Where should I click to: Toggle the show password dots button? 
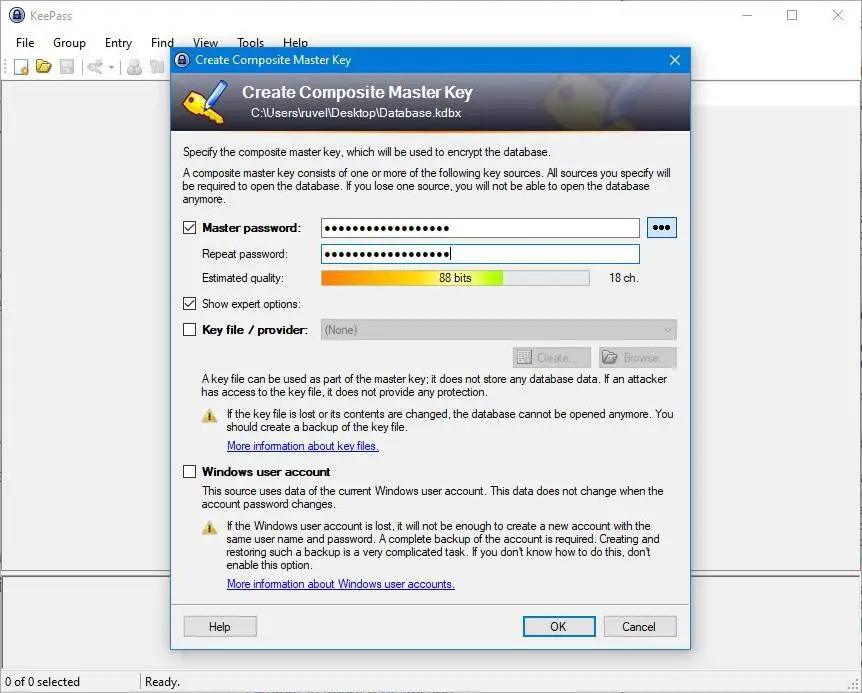click(661, 228)
